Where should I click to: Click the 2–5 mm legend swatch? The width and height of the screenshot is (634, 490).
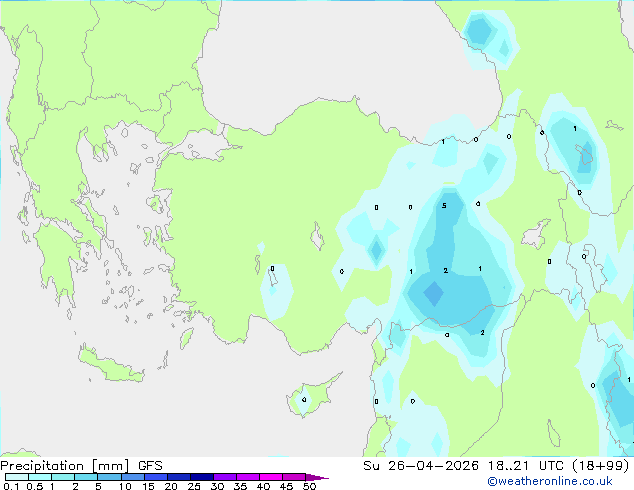[86, 477]
